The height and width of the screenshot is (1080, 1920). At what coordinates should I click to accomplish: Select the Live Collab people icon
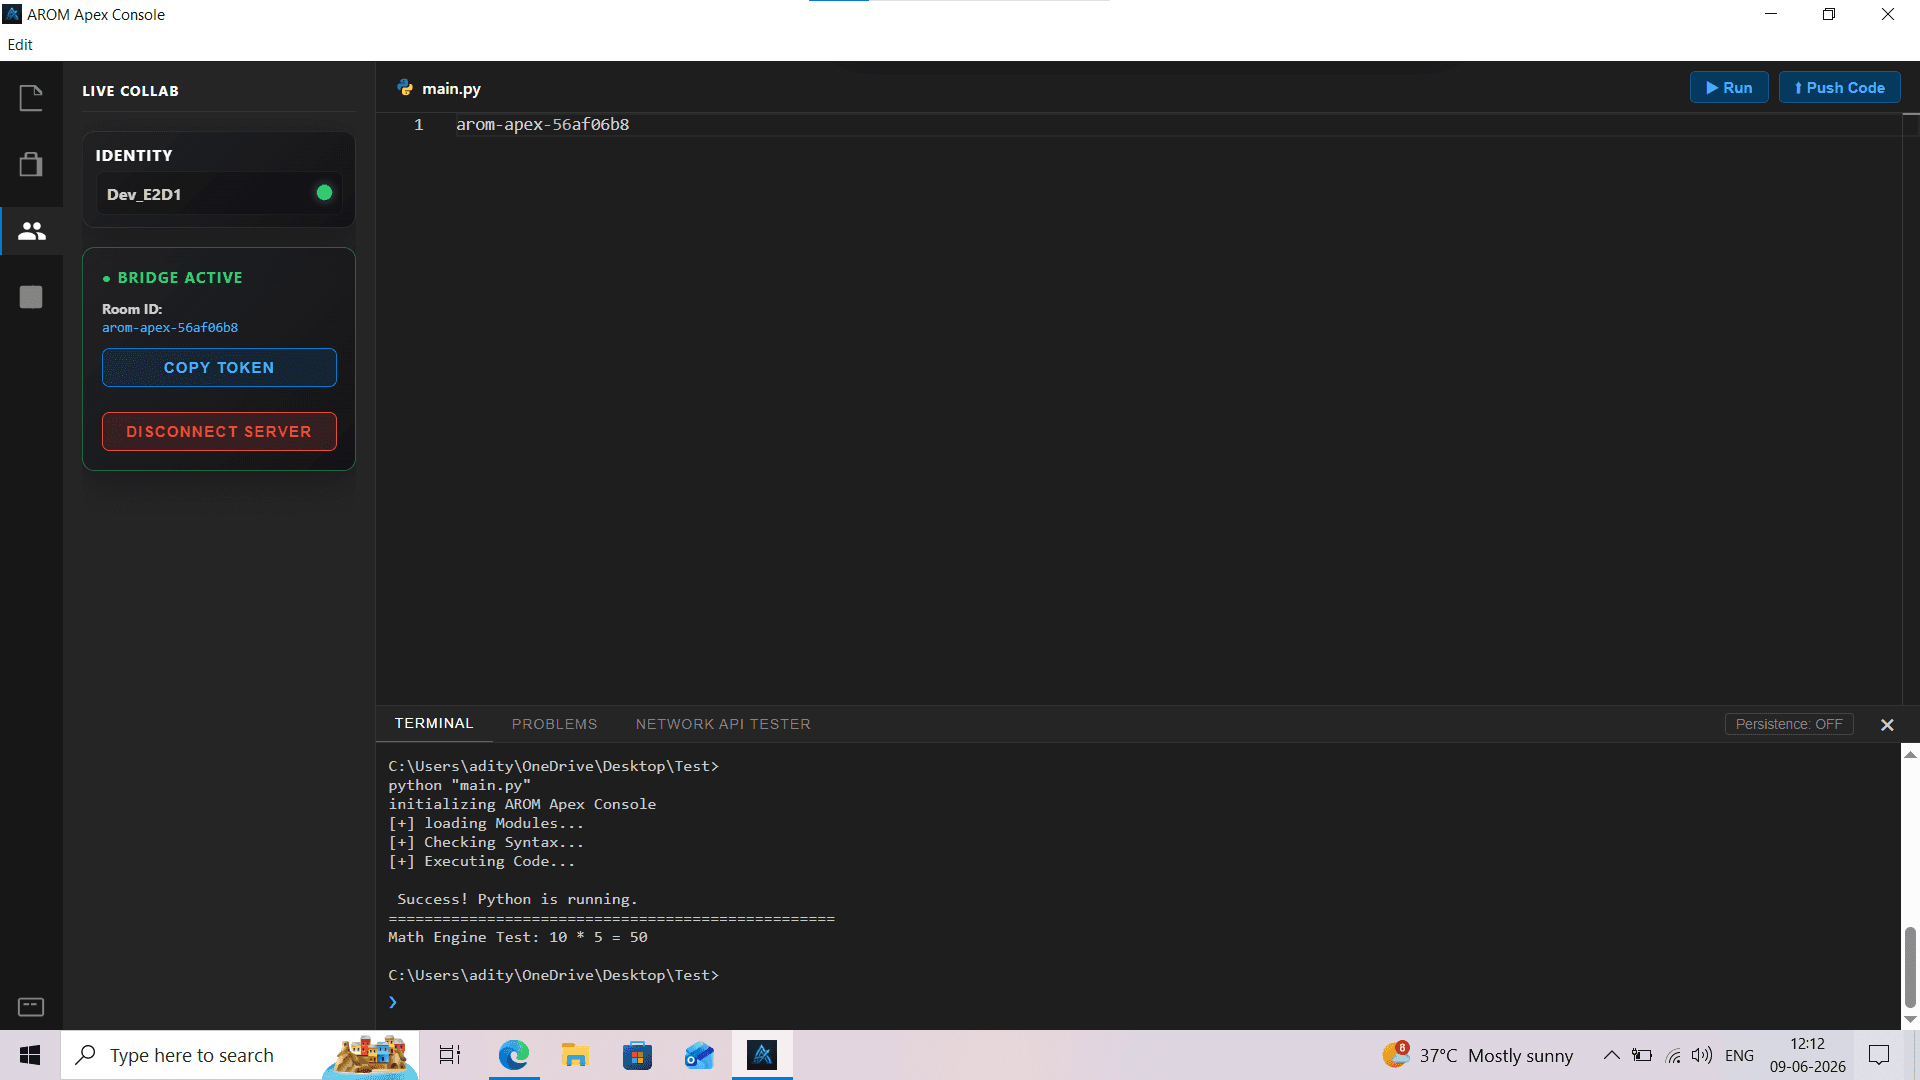32,231
